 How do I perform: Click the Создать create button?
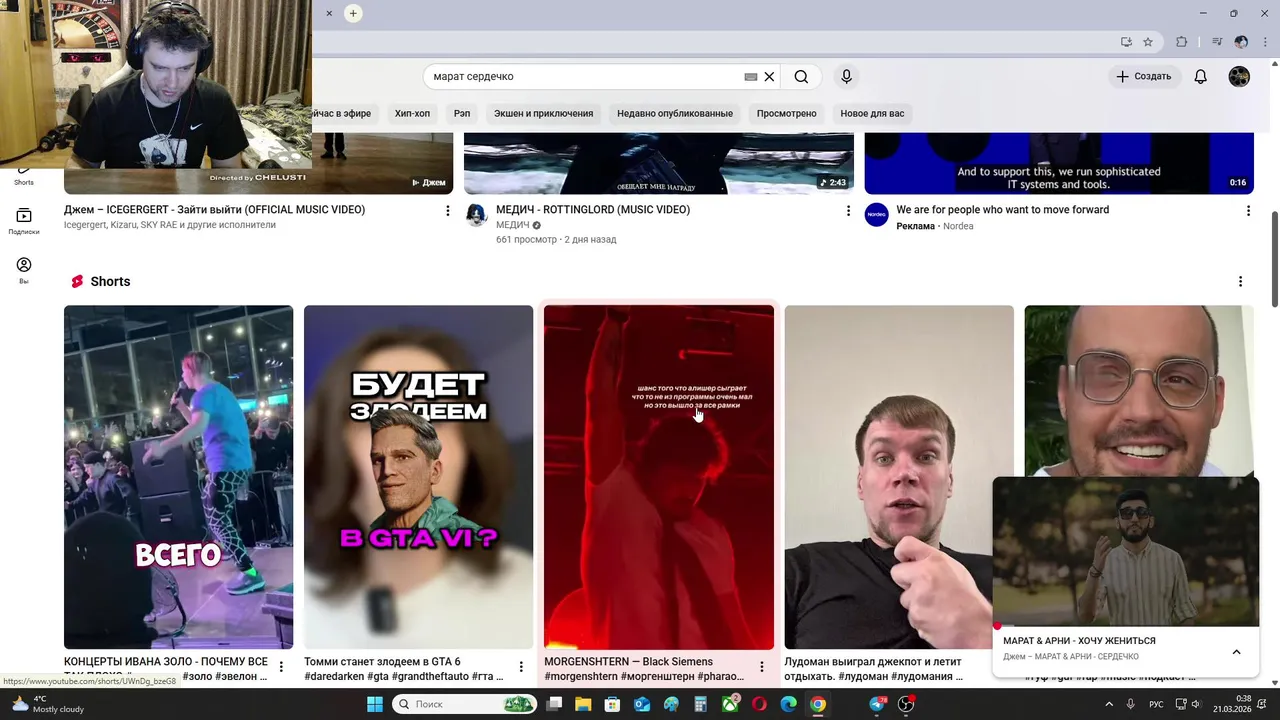1144,77
